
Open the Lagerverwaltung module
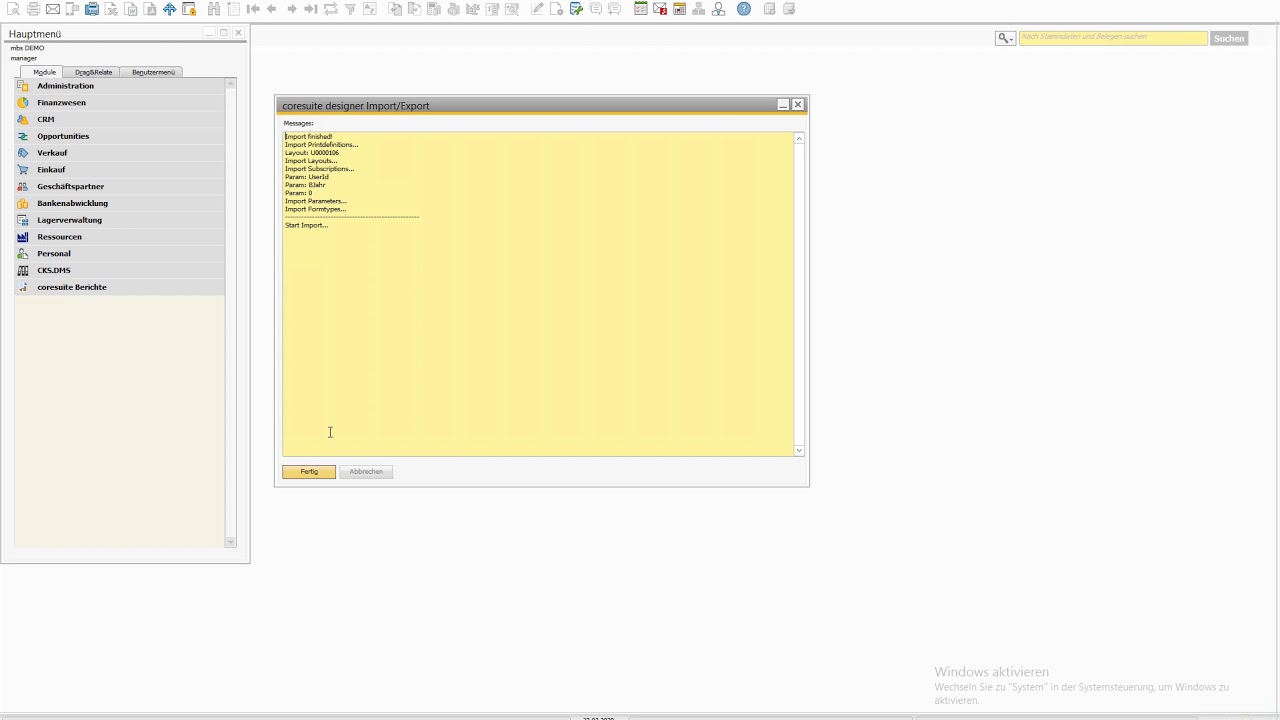(x=120, y=220)
